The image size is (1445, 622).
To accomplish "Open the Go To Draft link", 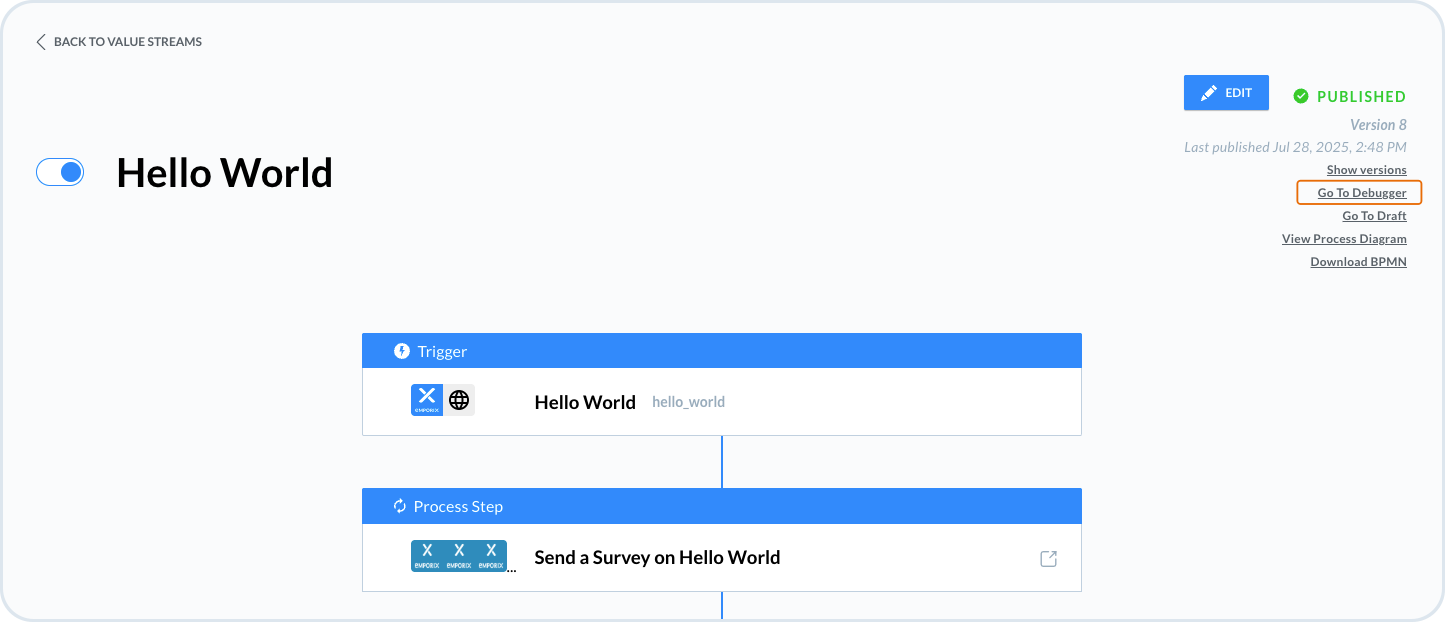I will tap(1374, 216).
